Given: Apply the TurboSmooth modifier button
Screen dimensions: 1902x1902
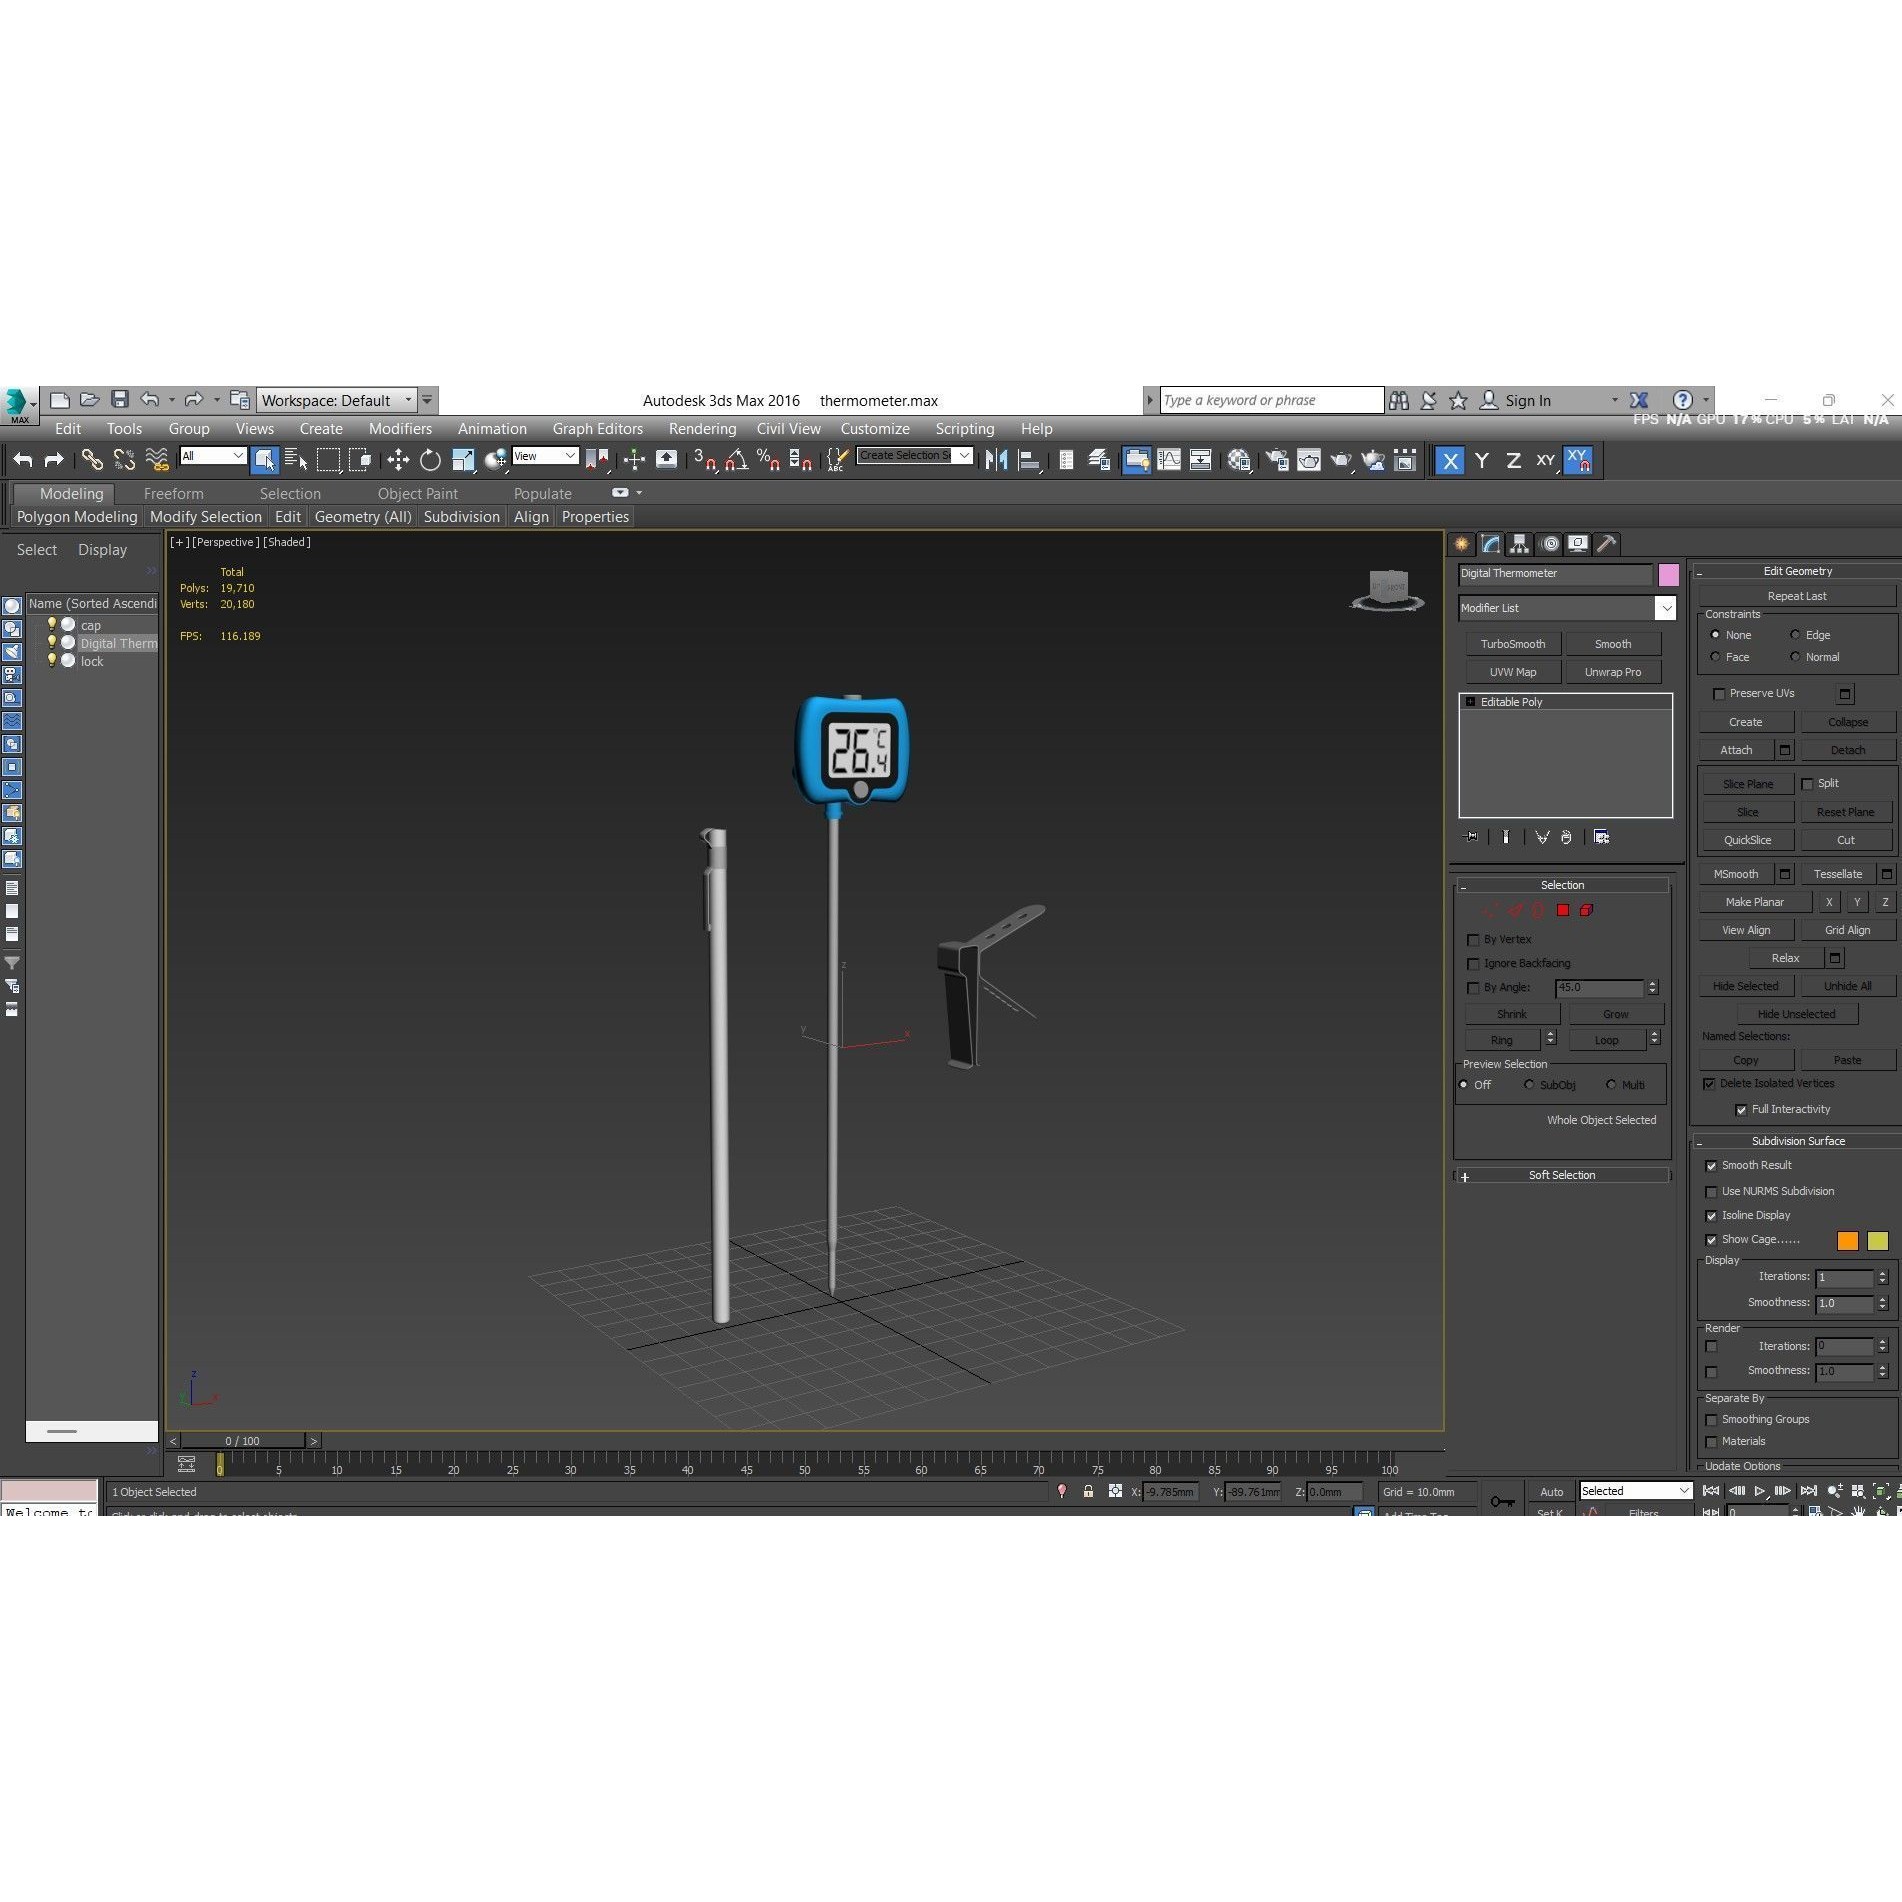Looking at the screenshot, I should coord(1513,644).
